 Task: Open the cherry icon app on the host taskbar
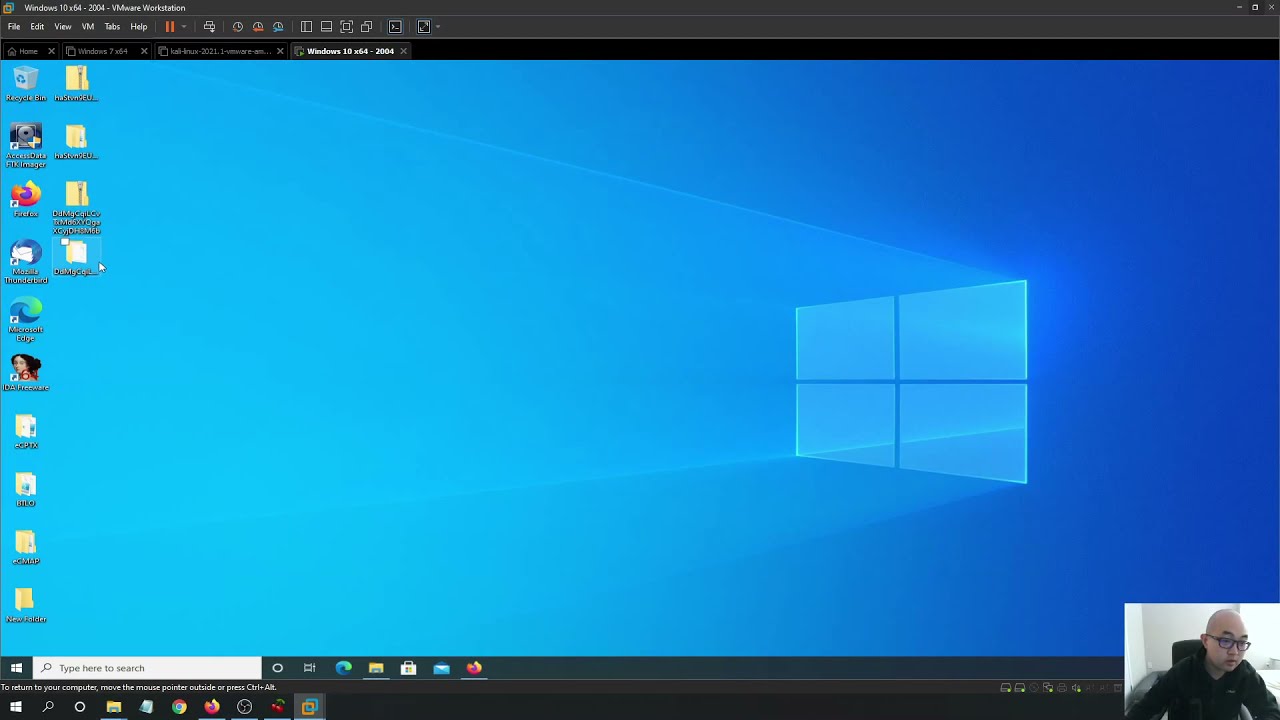(277, 707)
